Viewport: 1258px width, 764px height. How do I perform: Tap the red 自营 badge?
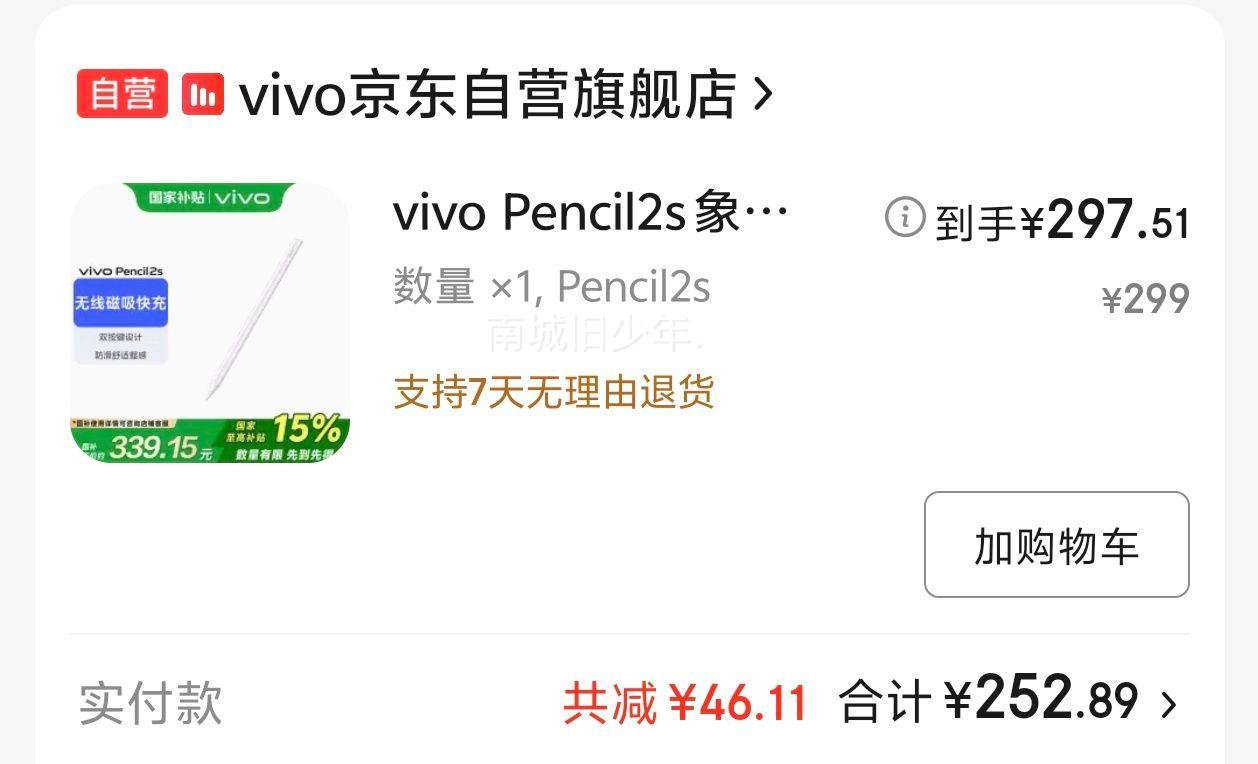click(x=122, y=94)
